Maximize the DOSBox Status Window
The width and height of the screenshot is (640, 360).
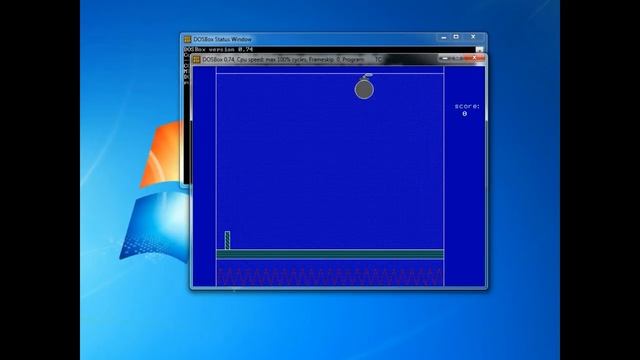[456, 37]
